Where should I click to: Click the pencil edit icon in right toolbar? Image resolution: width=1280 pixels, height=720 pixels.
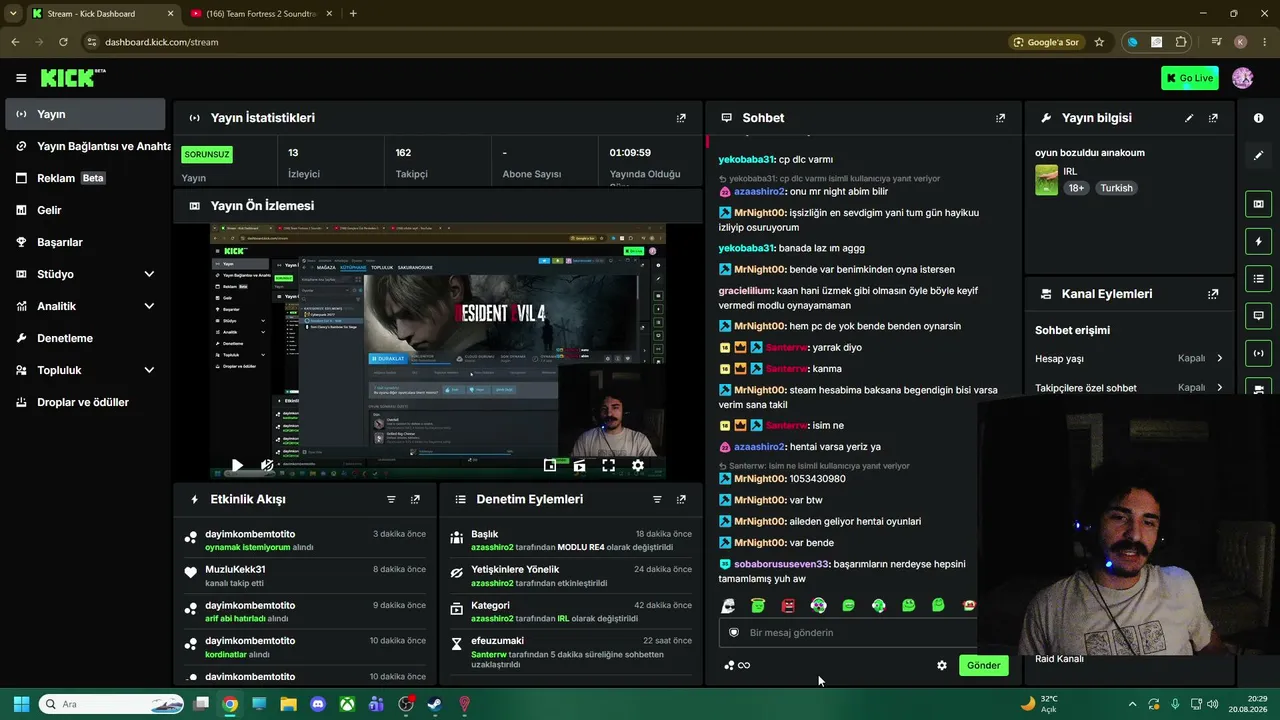point(1258,156)
